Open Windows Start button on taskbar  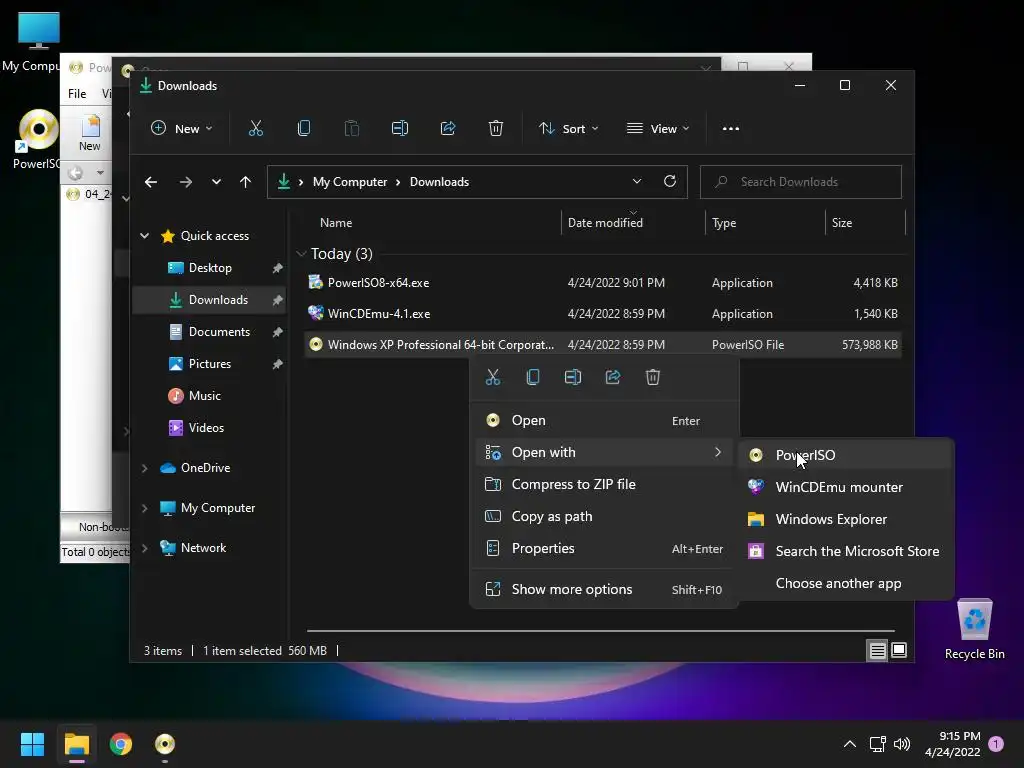(32, 744)
